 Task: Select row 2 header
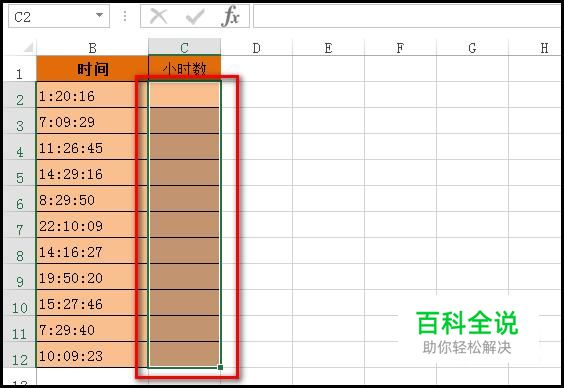[x=20, y=95]
